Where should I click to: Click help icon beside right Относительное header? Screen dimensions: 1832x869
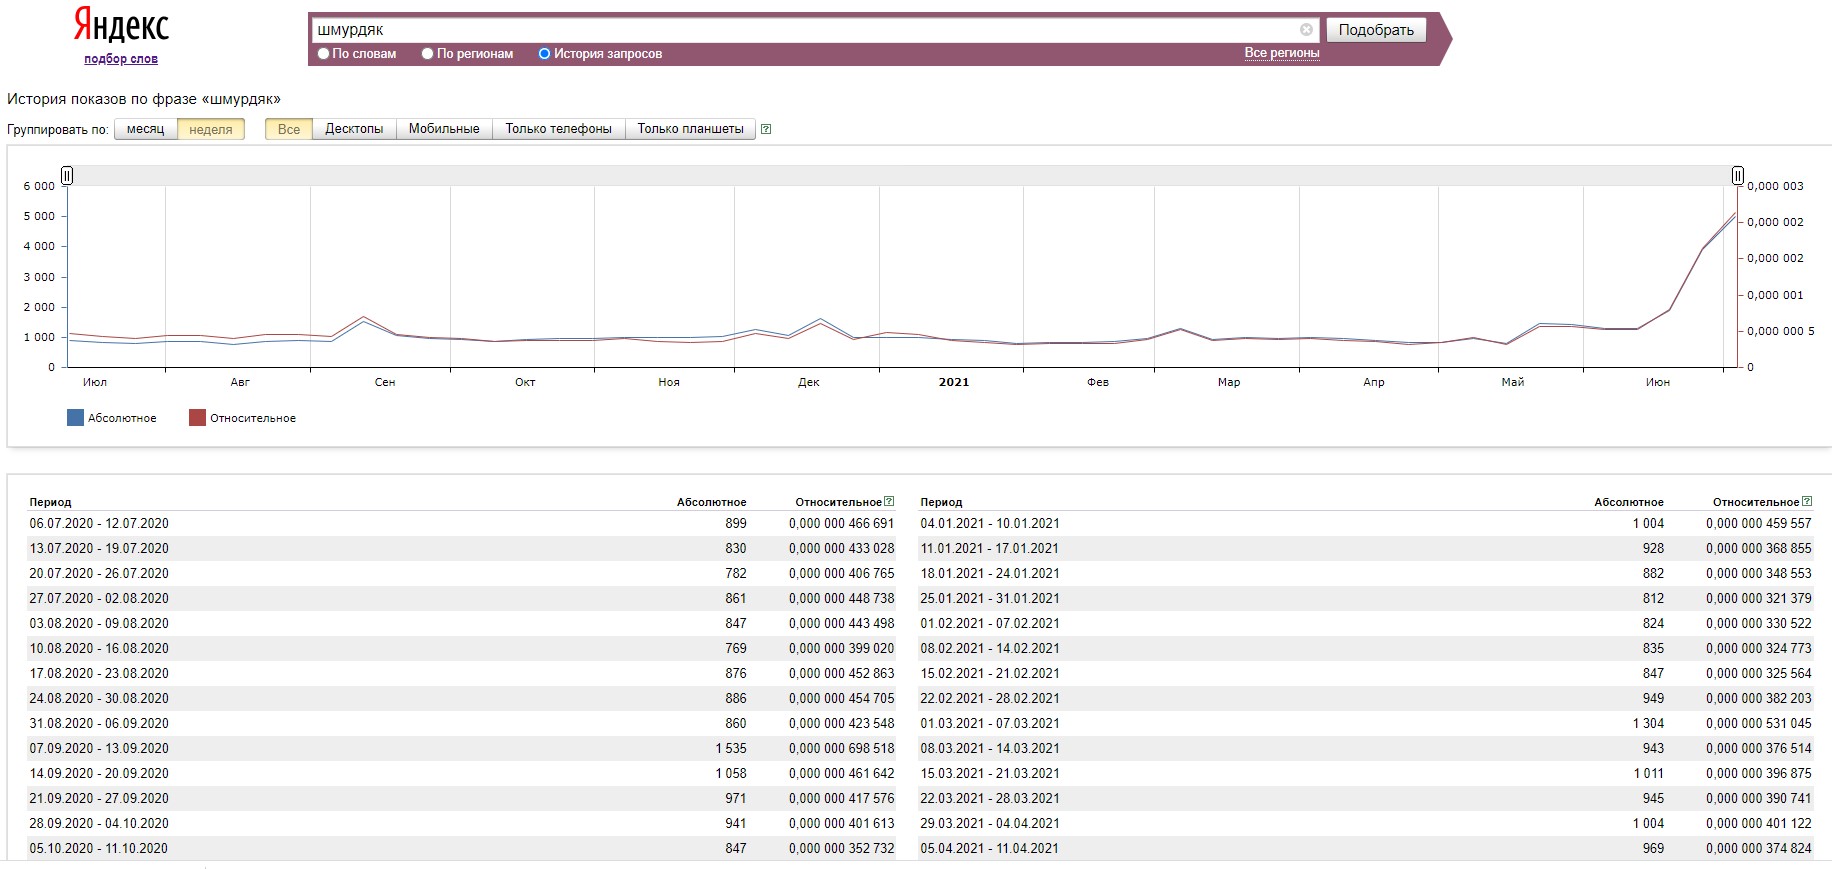(1806, 502)
